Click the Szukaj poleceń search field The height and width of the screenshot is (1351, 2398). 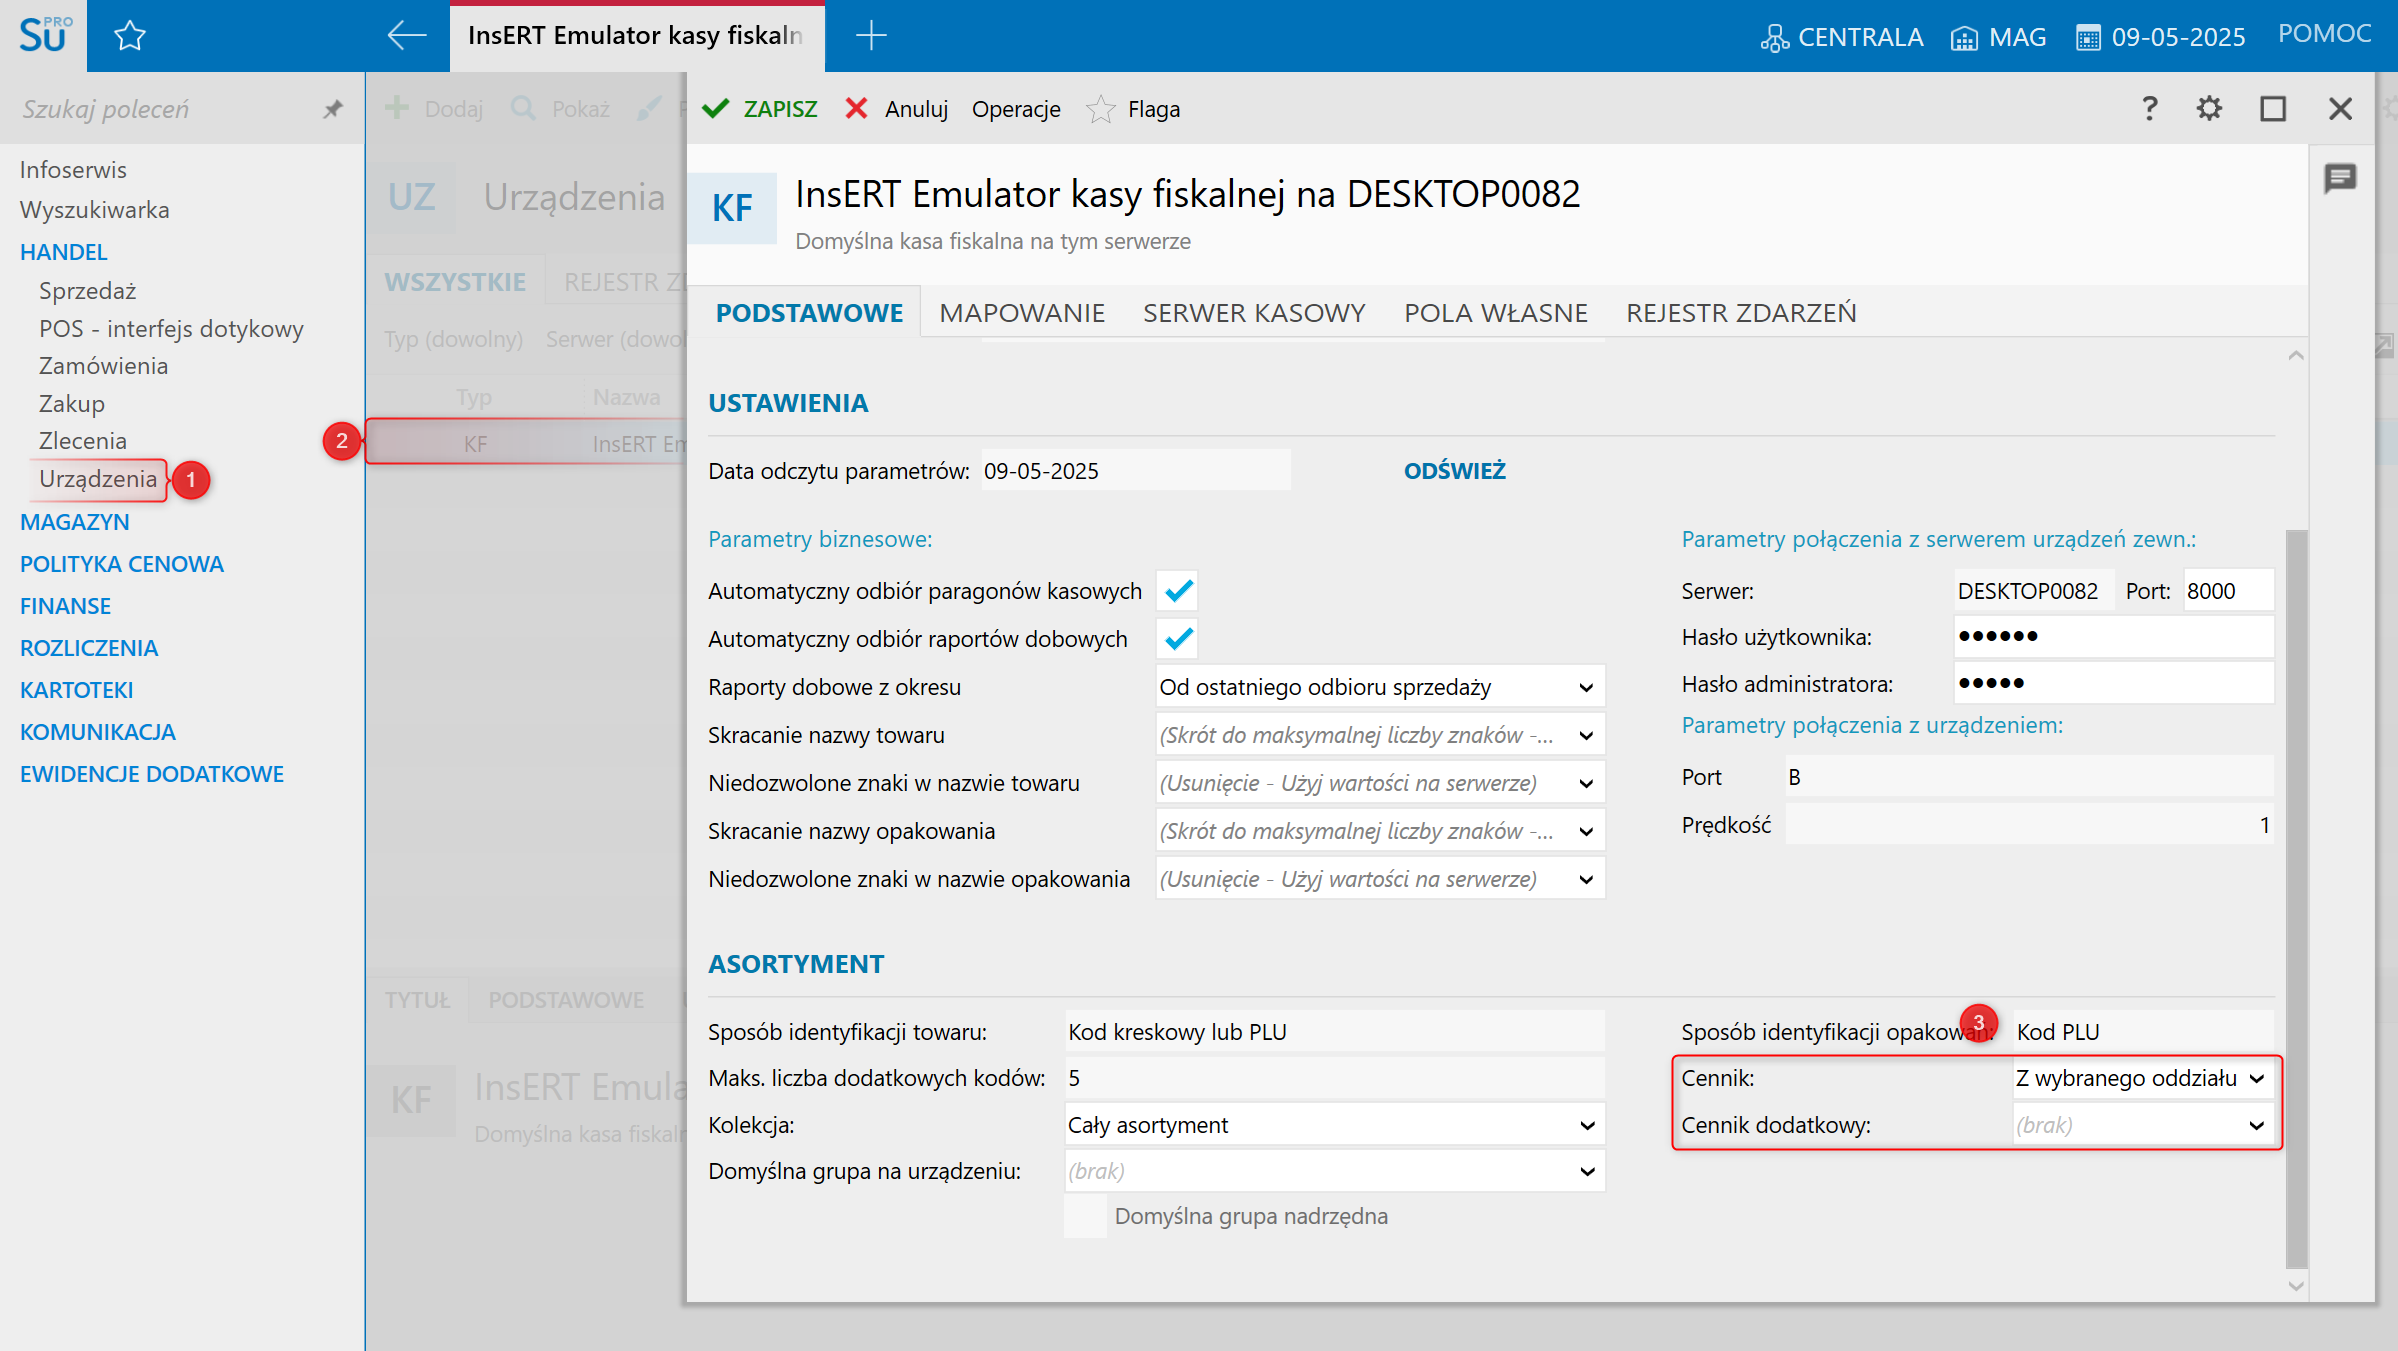pyautogui.click(x=160, y=109)
